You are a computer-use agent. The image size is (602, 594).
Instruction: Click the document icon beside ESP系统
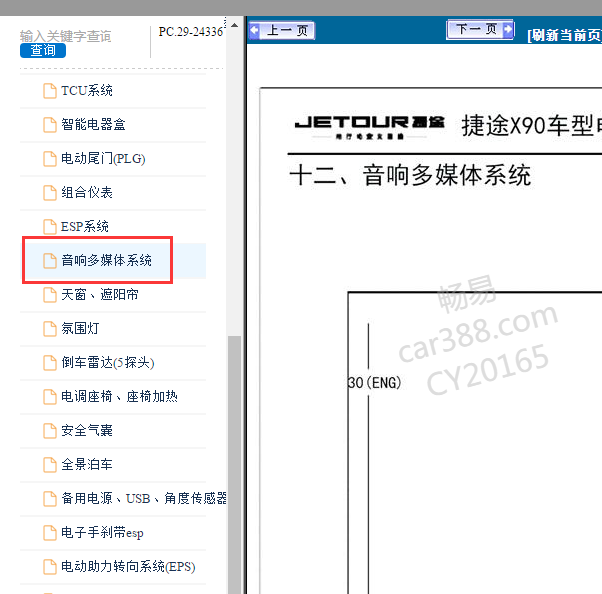pyautogui.click(x=50, y=227)
